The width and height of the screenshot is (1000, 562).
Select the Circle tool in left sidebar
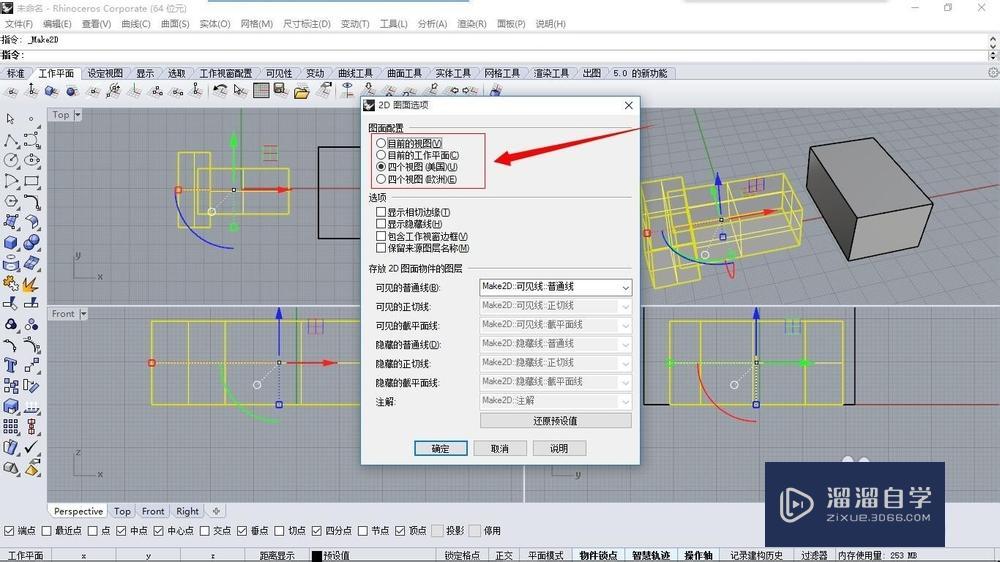click(10, 160)
